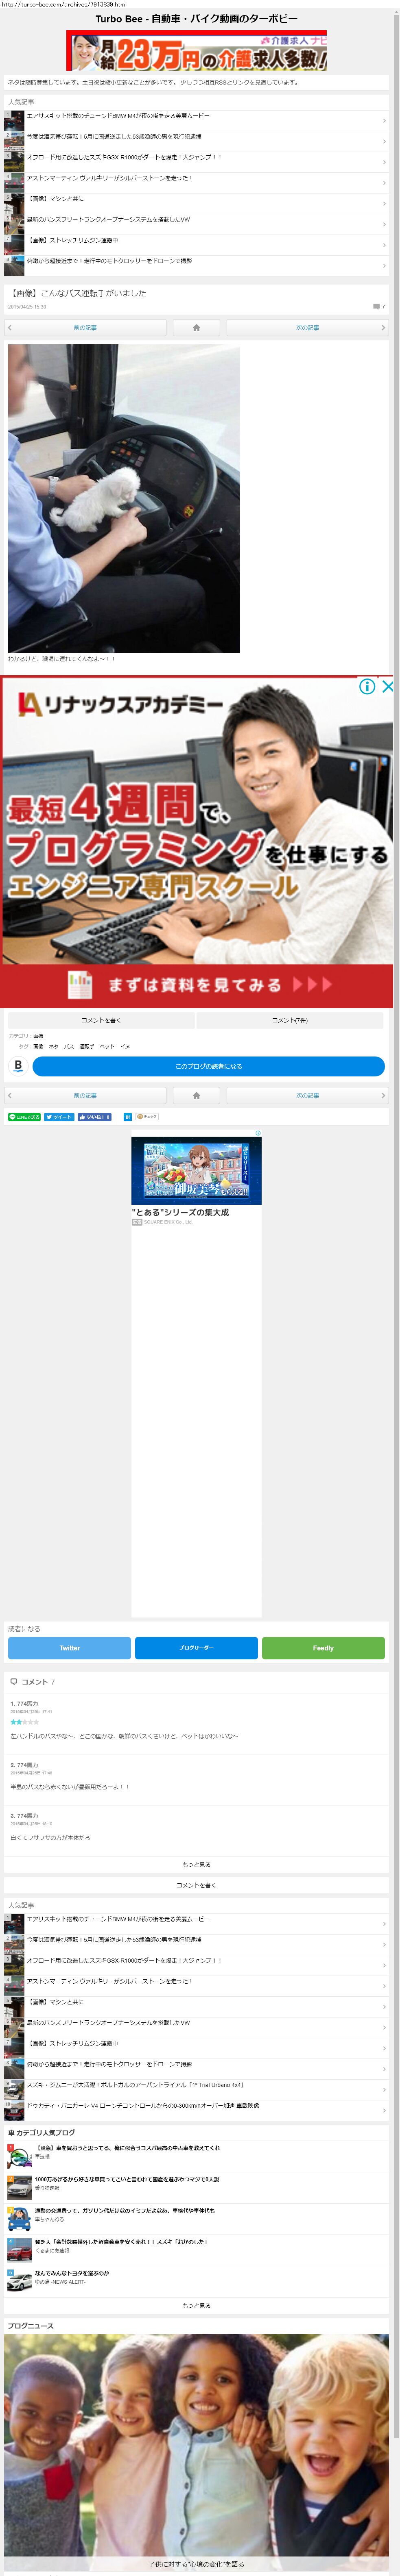
Task: Click the 次の記事 button above the share buttons
Action: [x=307, y=1096]
